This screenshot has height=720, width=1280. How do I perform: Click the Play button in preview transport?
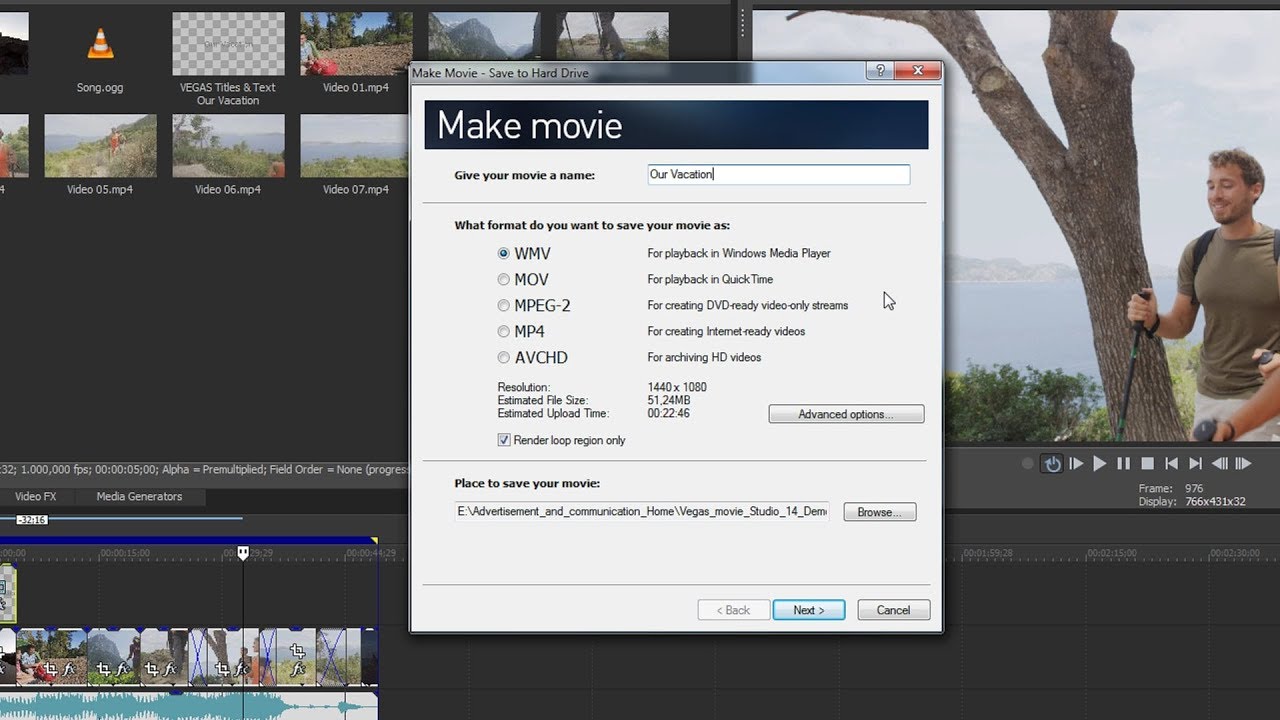tap(1100, 464)
